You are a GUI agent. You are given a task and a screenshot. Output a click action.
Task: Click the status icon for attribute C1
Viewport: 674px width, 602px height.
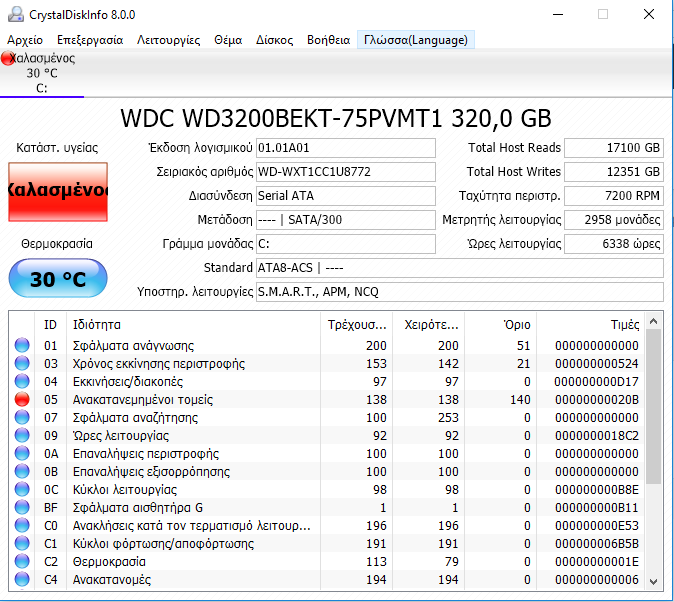(x=22, y=544)
